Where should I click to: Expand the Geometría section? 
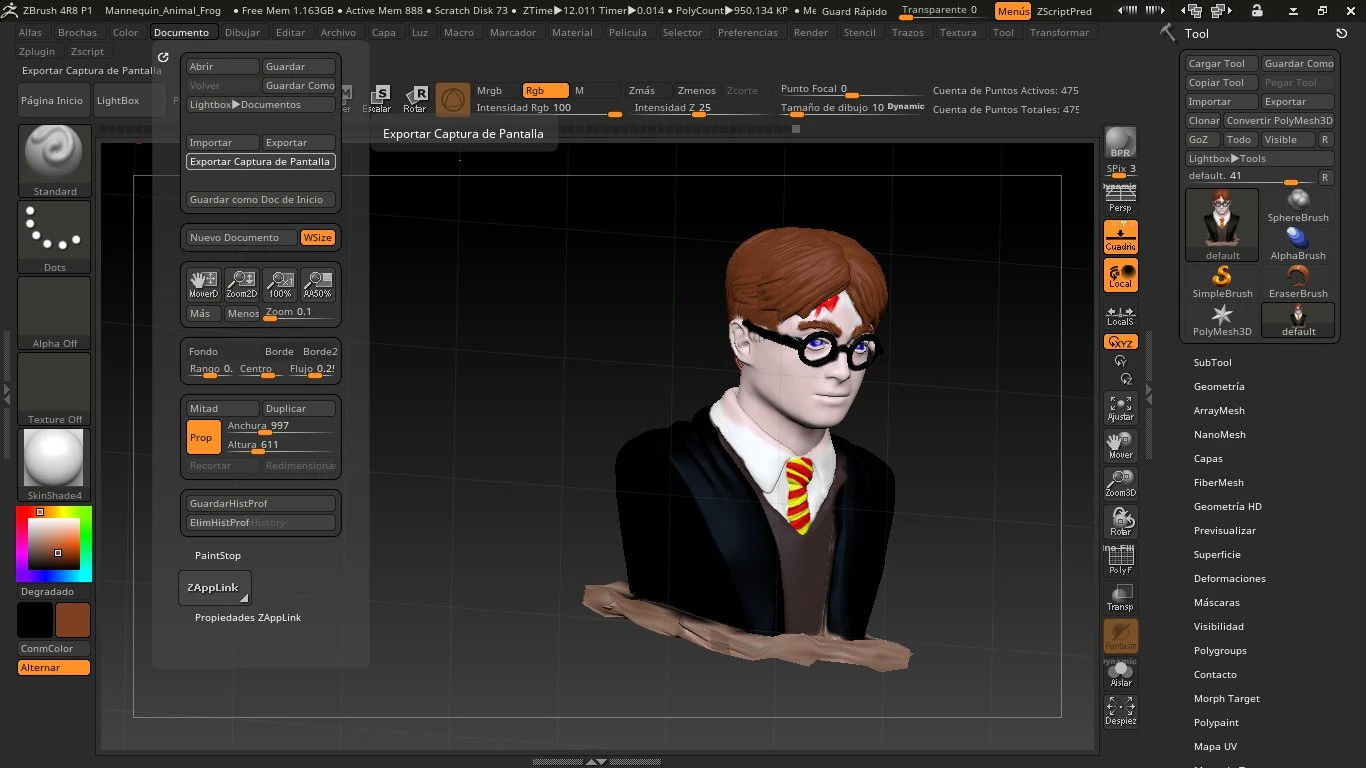pyautogui.click(x=1219, y=387)
